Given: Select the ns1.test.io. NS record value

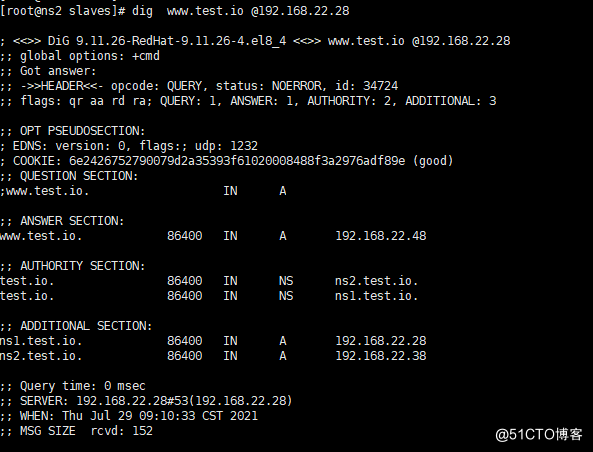Looking at the screenshot, I should click(376, 296).
